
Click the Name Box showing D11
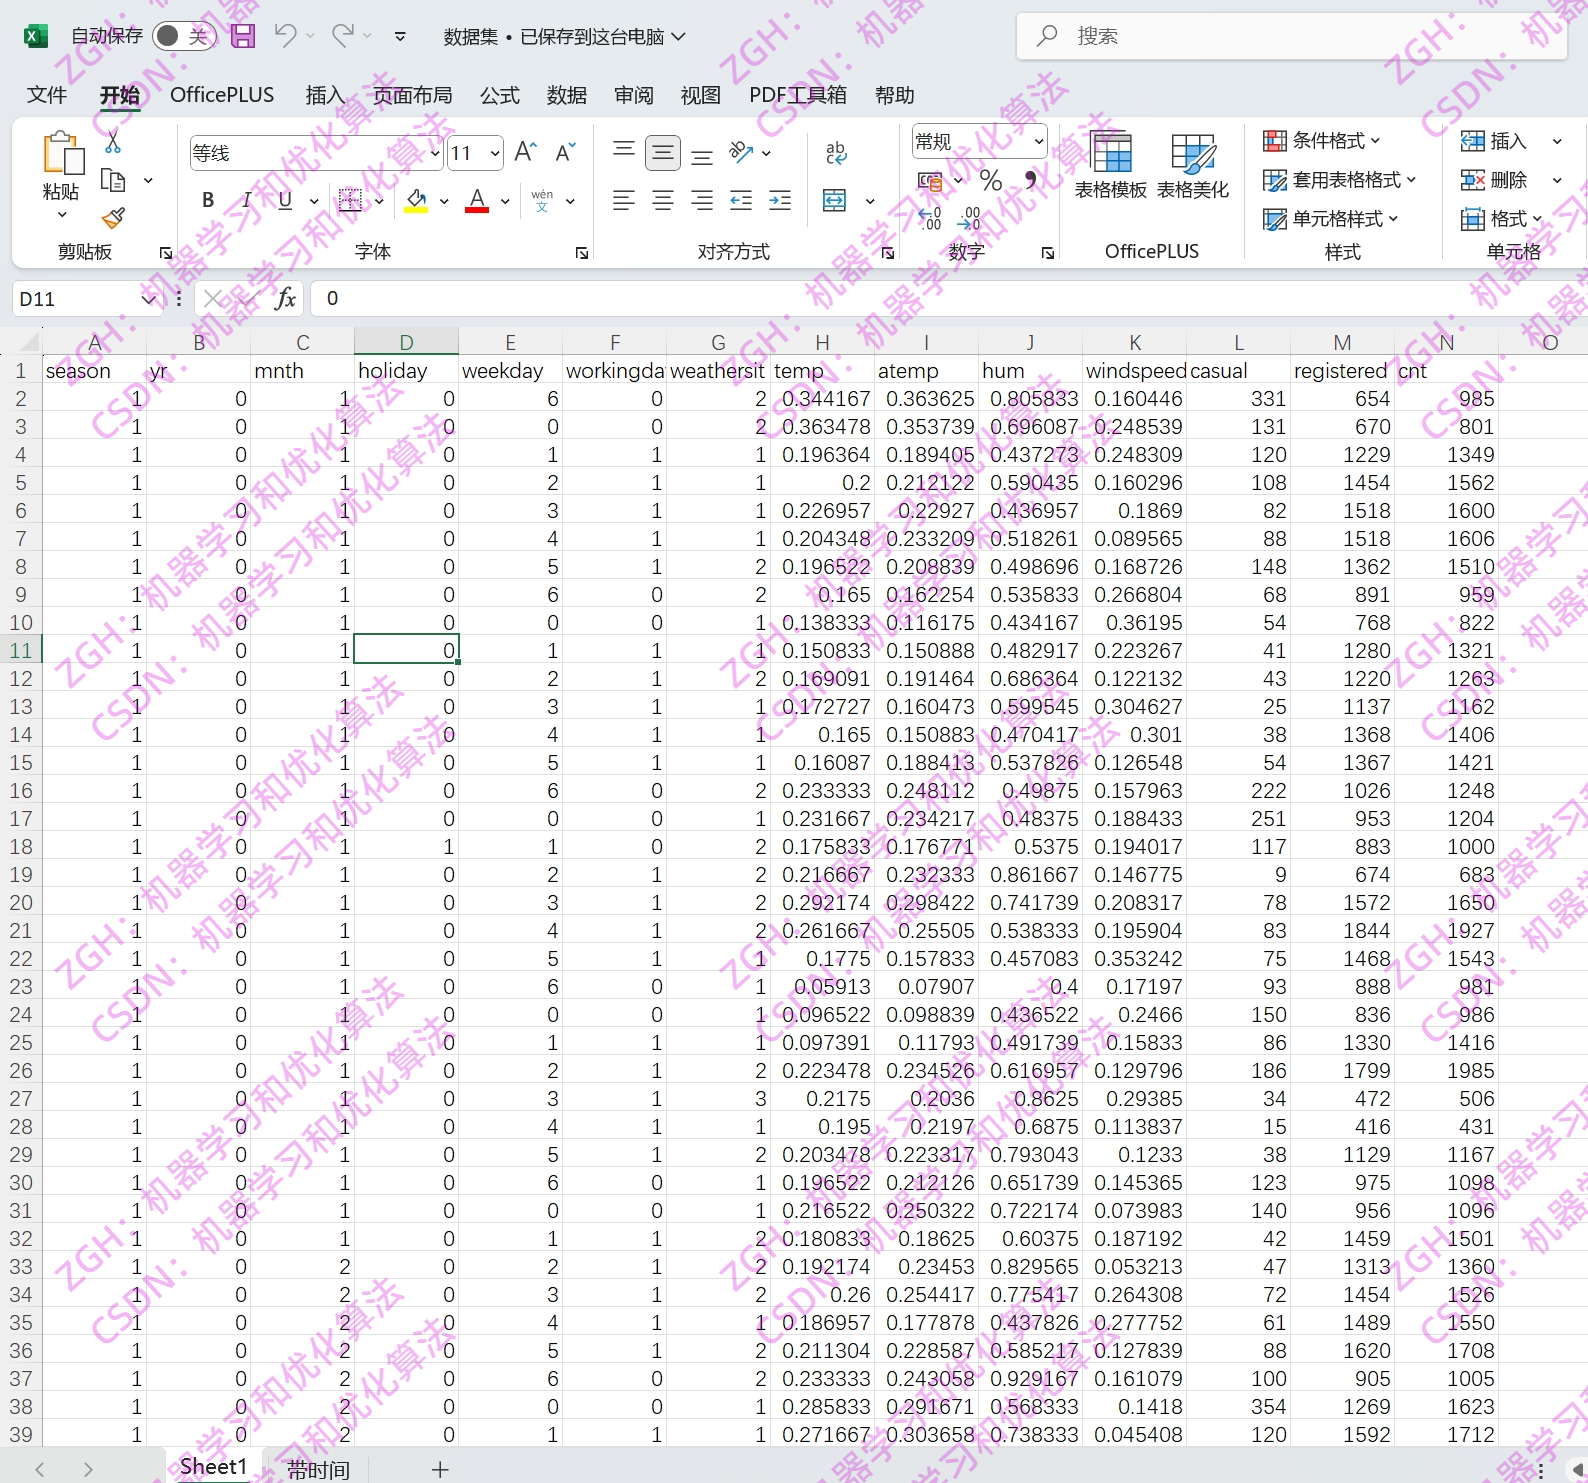click(x=86, y=299)
